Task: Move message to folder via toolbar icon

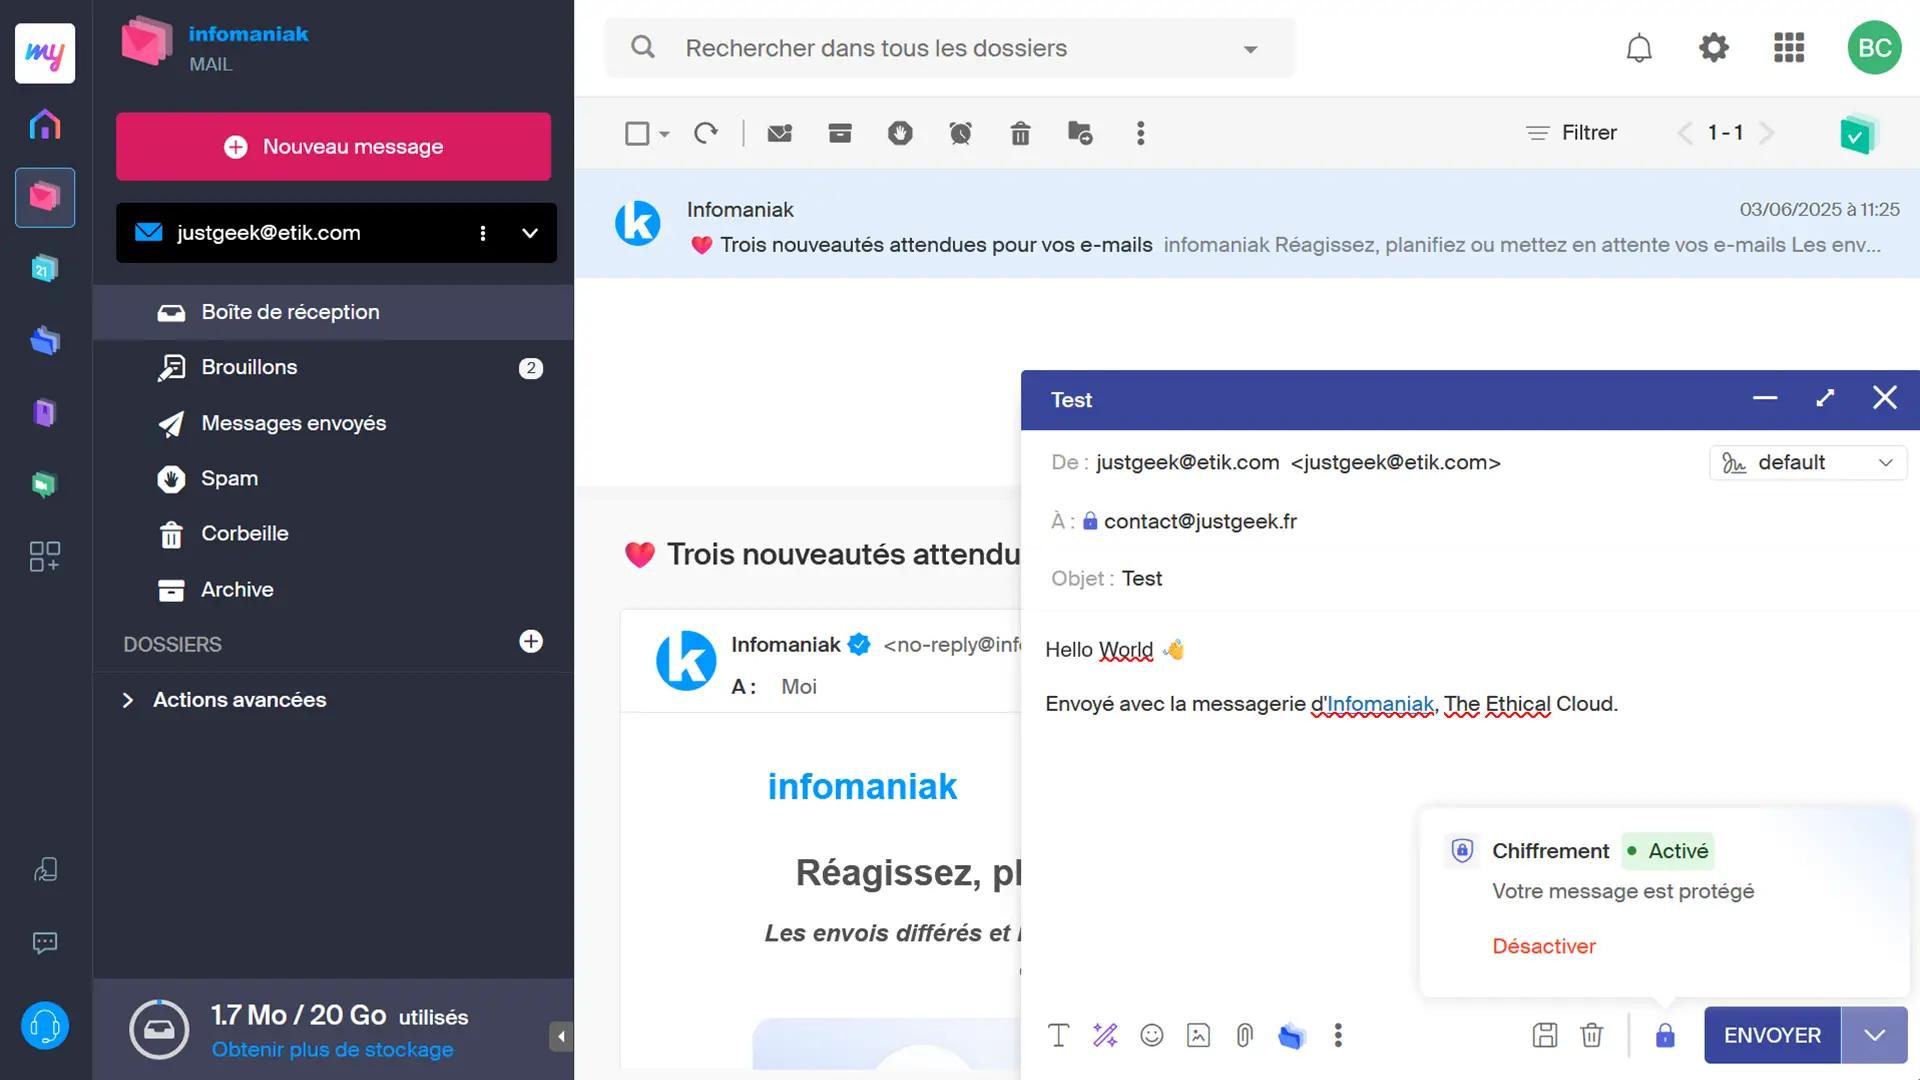Action: 1080,133
